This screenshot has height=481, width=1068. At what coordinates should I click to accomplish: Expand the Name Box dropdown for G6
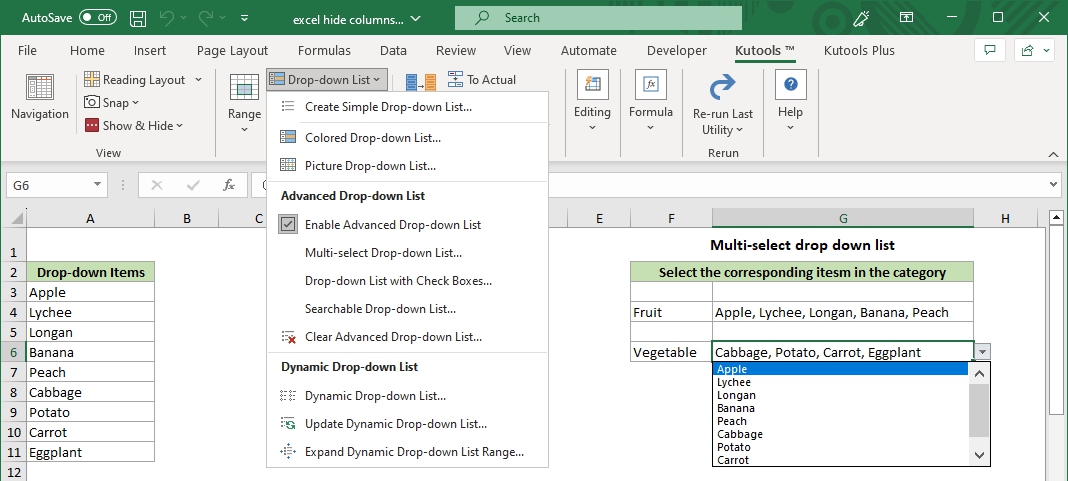(x=98, y=185)
